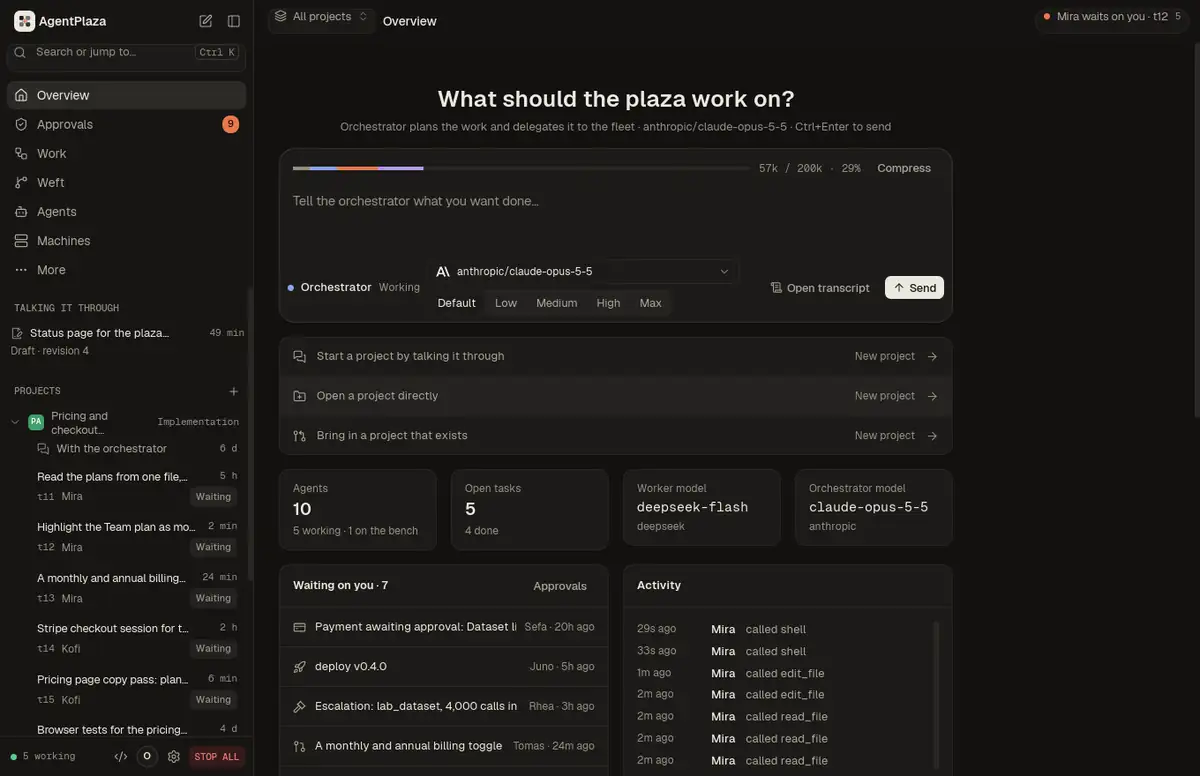Image resolution: width=1200 pixels, height=776 pixels.
Task: Toggle the sidebar panel layout icon
Action: (x=234, y=21)
